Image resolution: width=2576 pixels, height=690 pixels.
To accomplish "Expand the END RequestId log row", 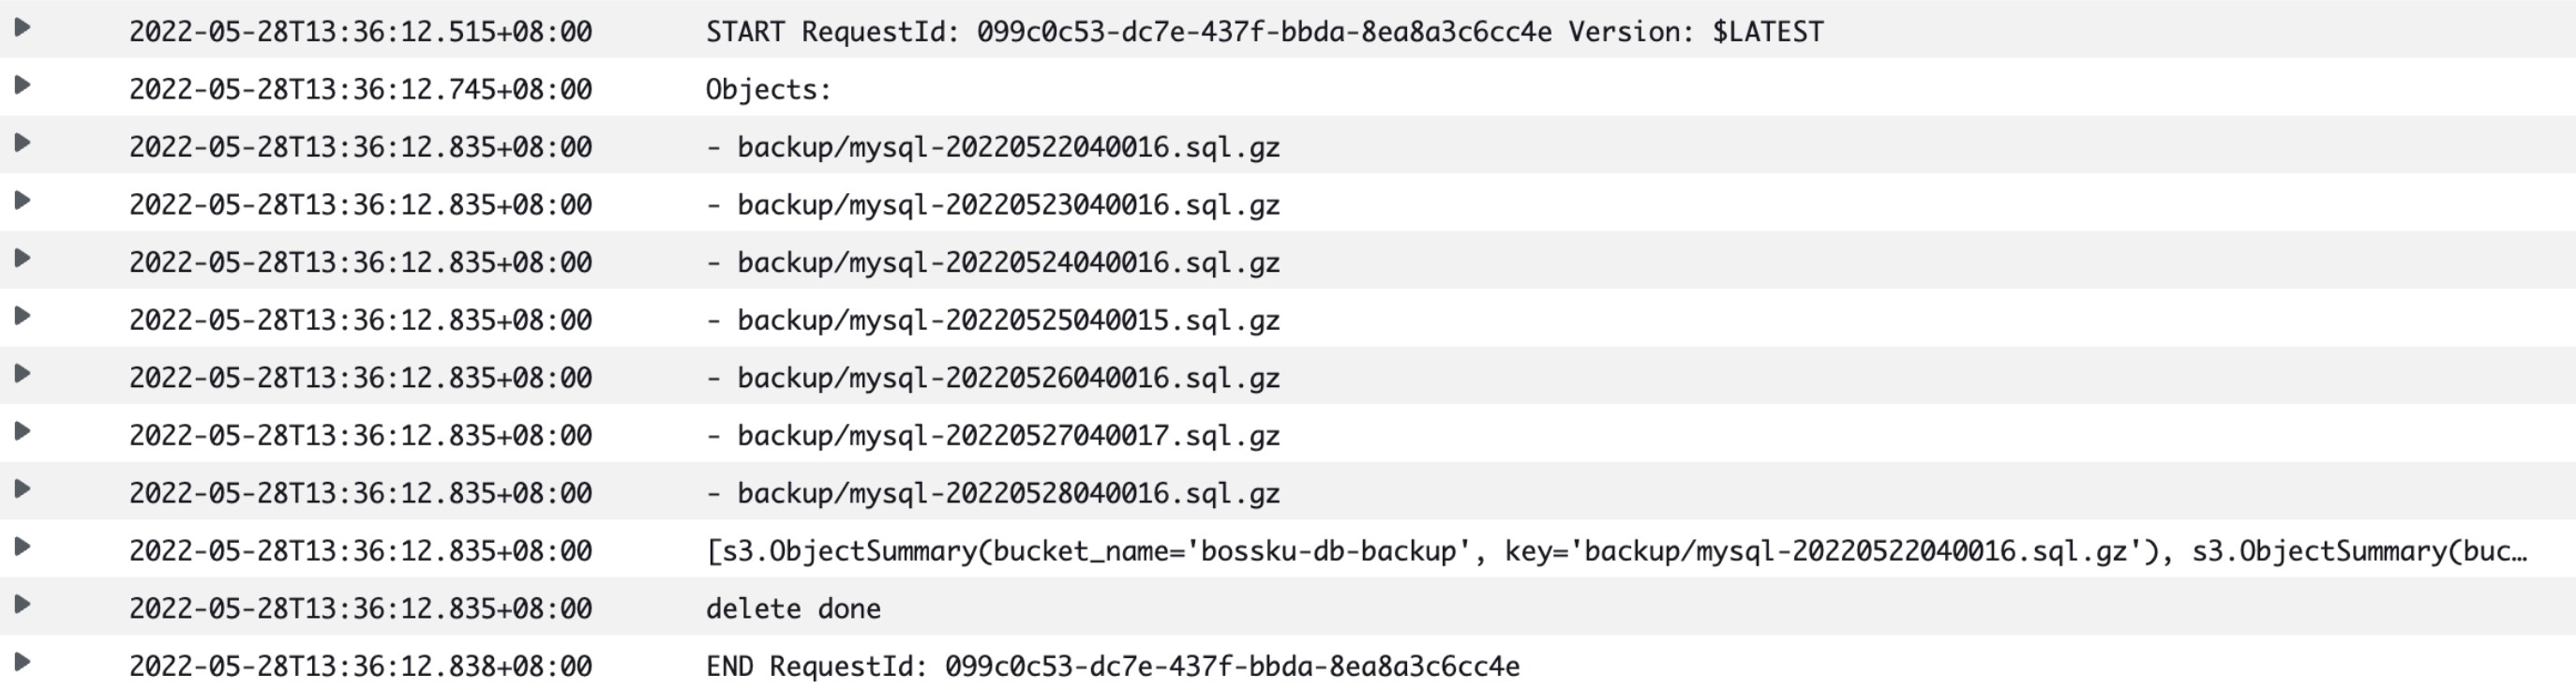I will (x=22, y=662).
